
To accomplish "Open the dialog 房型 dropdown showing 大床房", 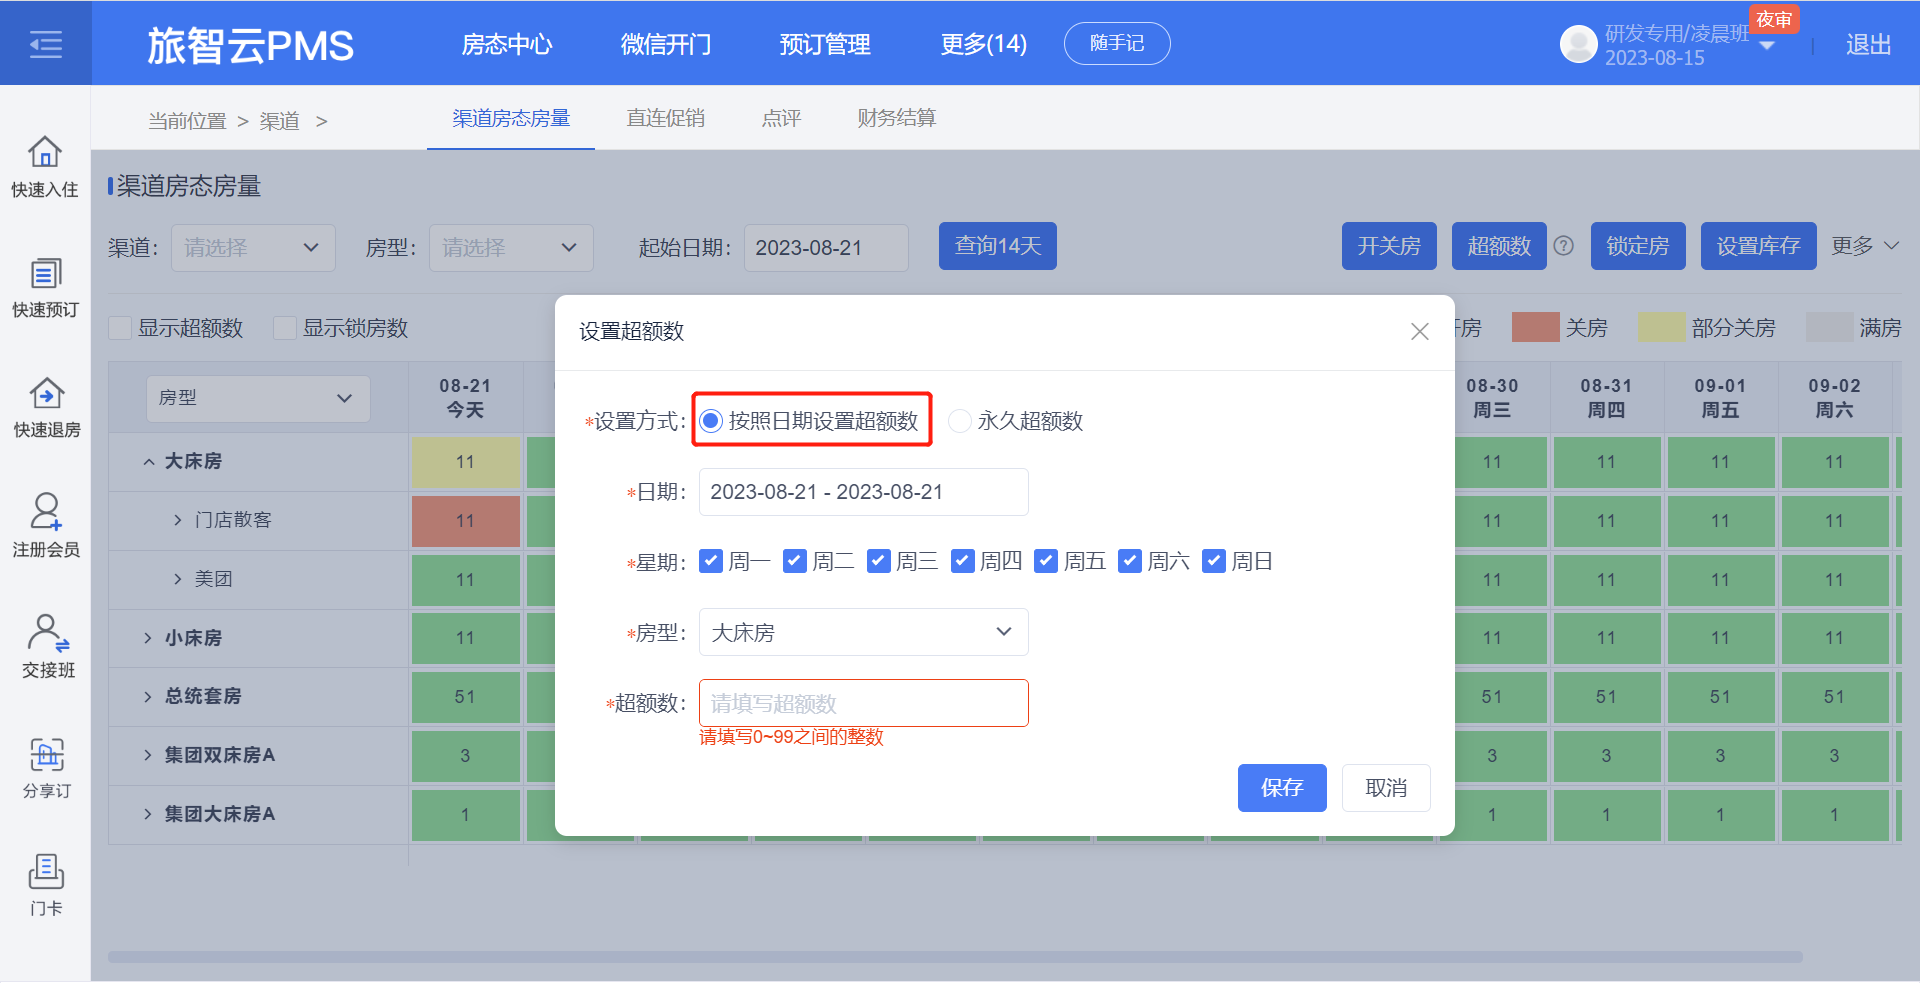I will [x=863, y=632].
